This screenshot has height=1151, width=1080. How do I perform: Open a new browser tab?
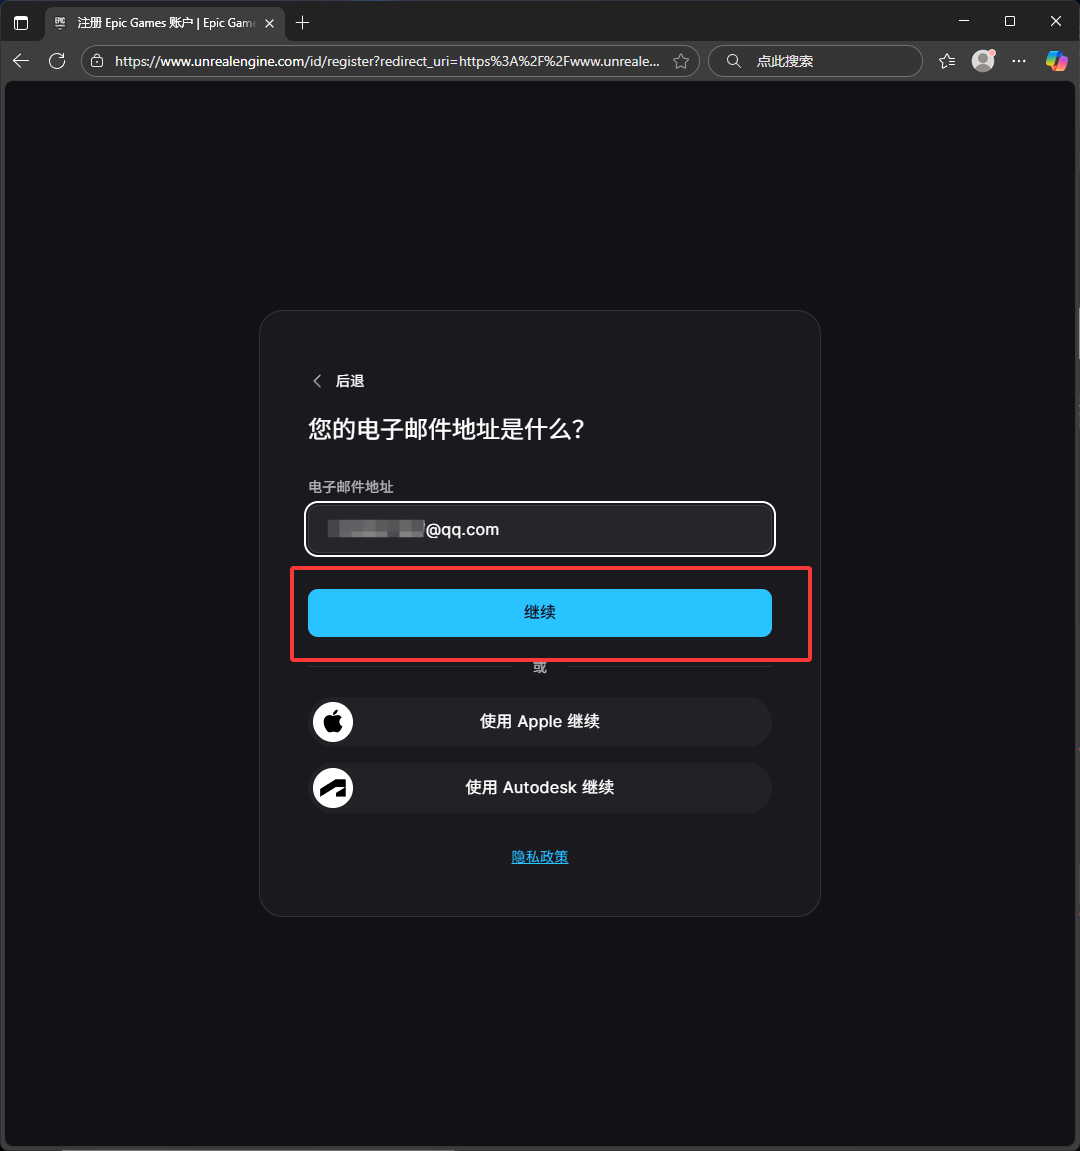302,22
